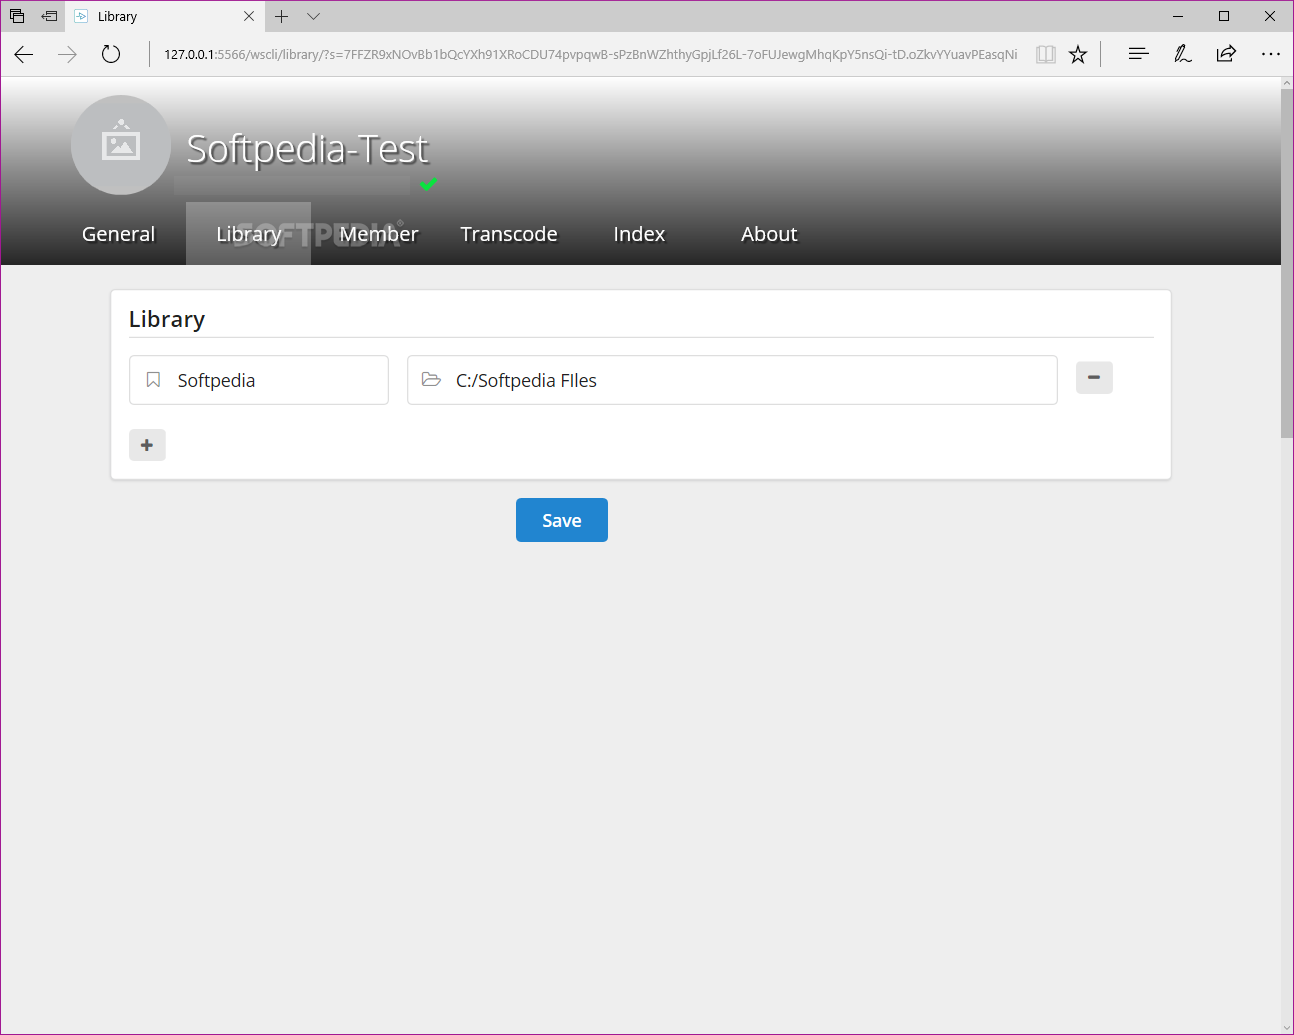This screenshot has height=1035, width=1294.
Task: Select the Library tab
Action: [248, 234]
